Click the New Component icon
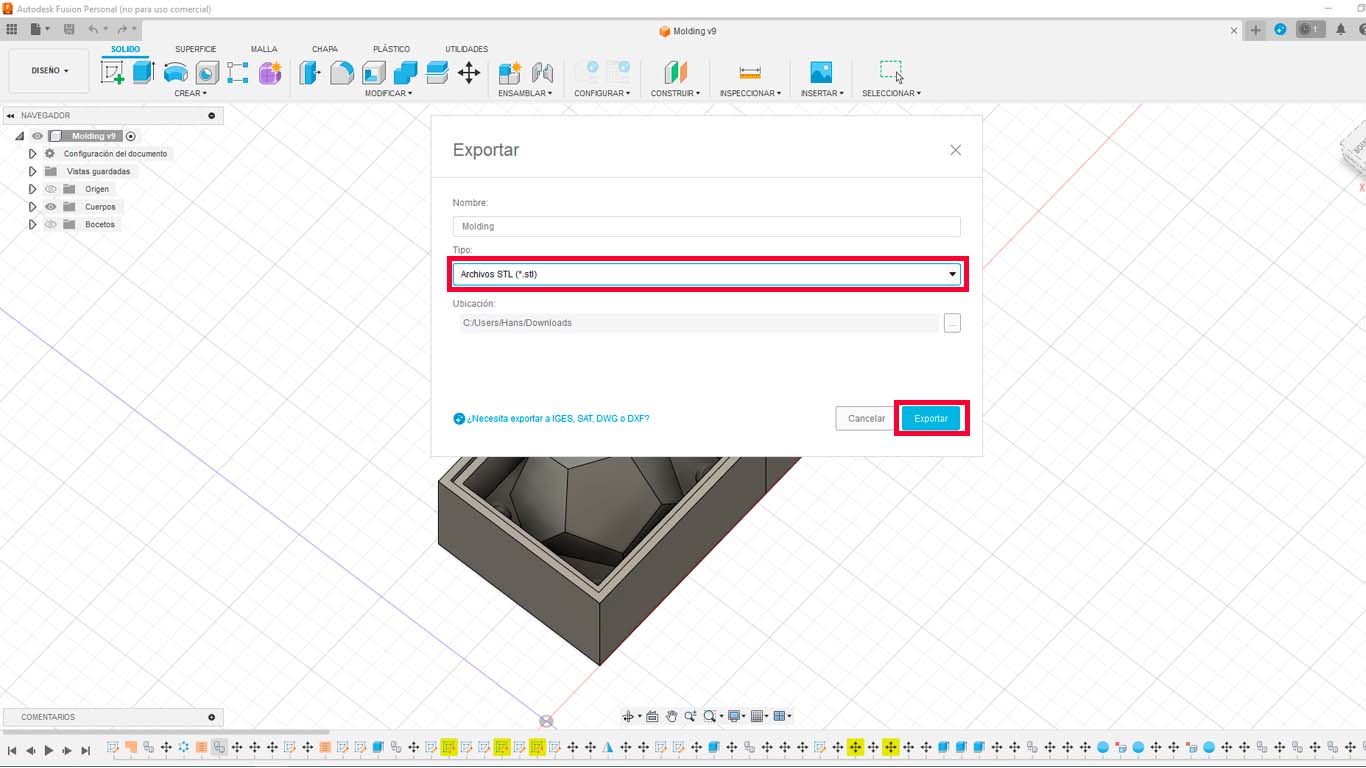Image resolution: width=1366 pixels, height=768 pixels. pyautogui.click(x=510, y=73)
